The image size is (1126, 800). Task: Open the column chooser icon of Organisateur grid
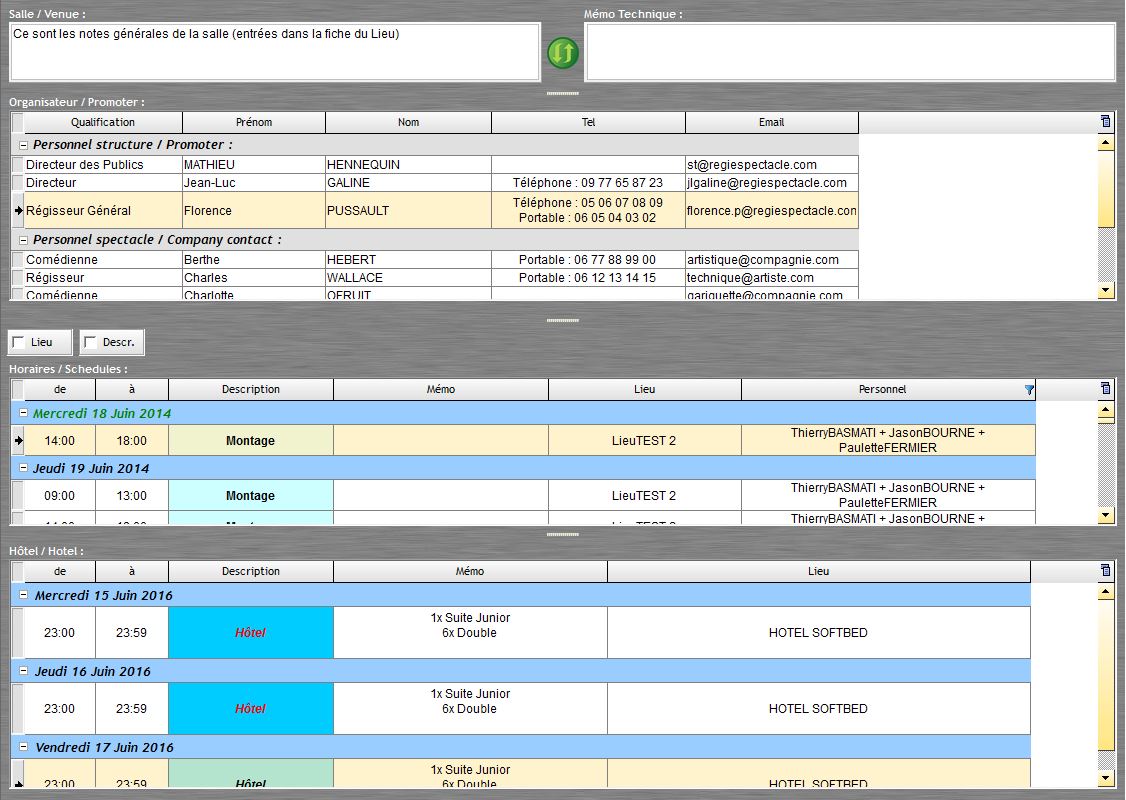point(1105,122)
